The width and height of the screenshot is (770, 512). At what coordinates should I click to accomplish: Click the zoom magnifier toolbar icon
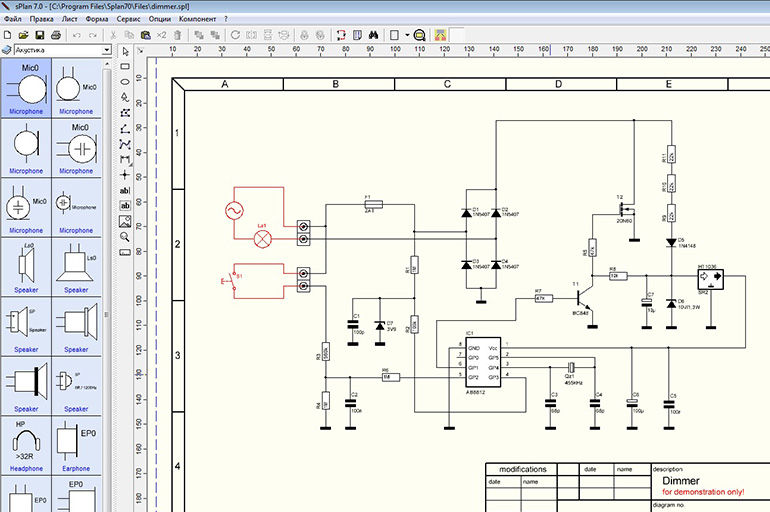click(x=419, y=35)
